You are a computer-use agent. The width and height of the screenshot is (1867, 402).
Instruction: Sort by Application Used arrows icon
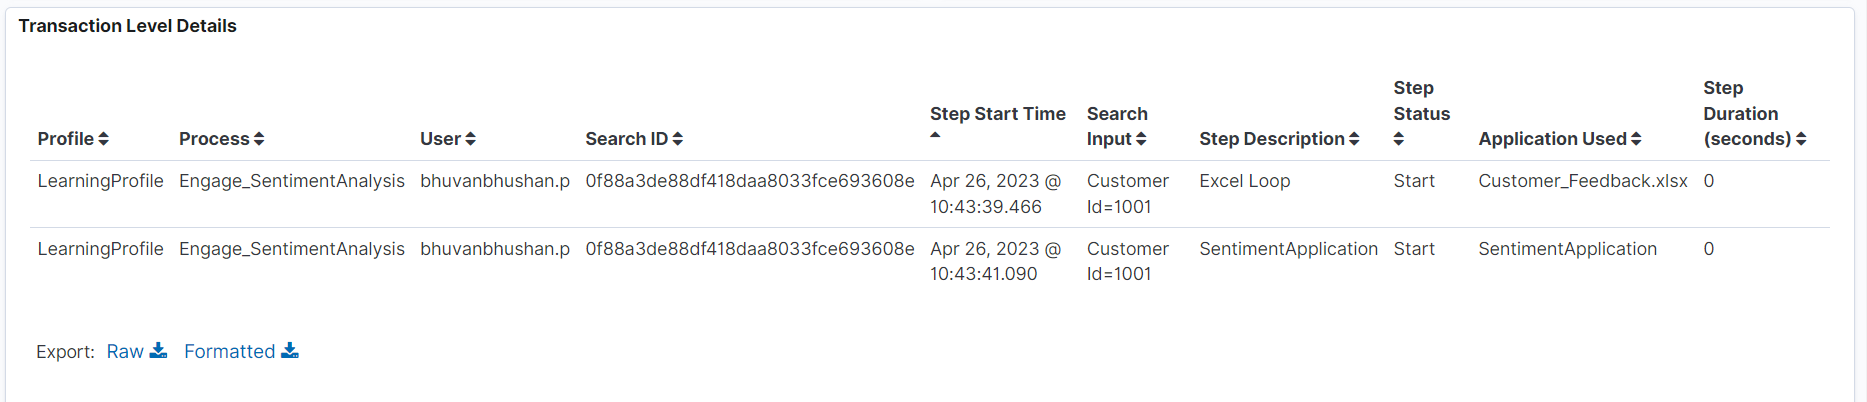pos(1636,139)
